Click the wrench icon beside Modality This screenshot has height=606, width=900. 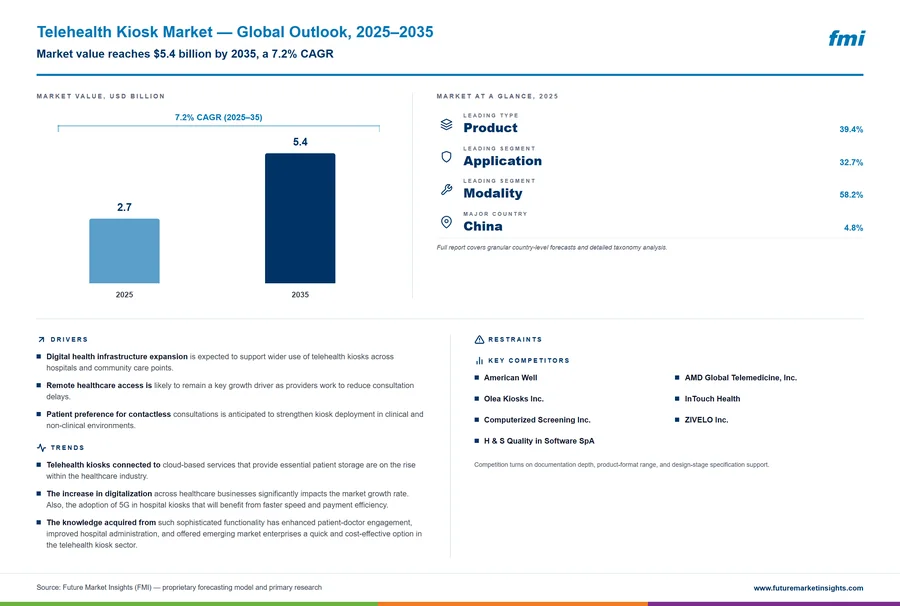(x=447, y=189)
